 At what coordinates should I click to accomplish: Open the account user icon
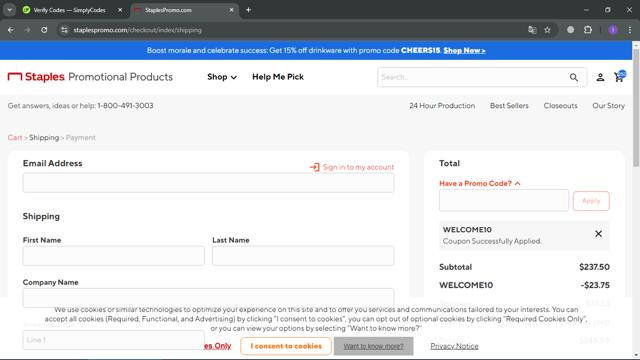[600, 77]
